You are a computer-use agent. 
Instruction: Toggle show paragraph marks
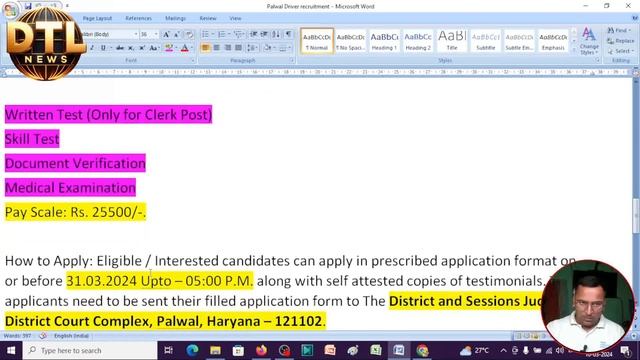click(289, 35)
